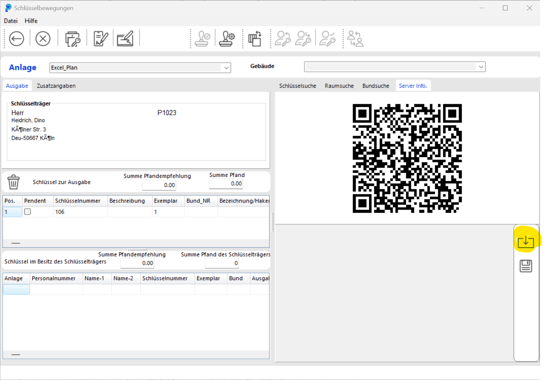Click the back arrow toolbar icon

tap(16, 39)
